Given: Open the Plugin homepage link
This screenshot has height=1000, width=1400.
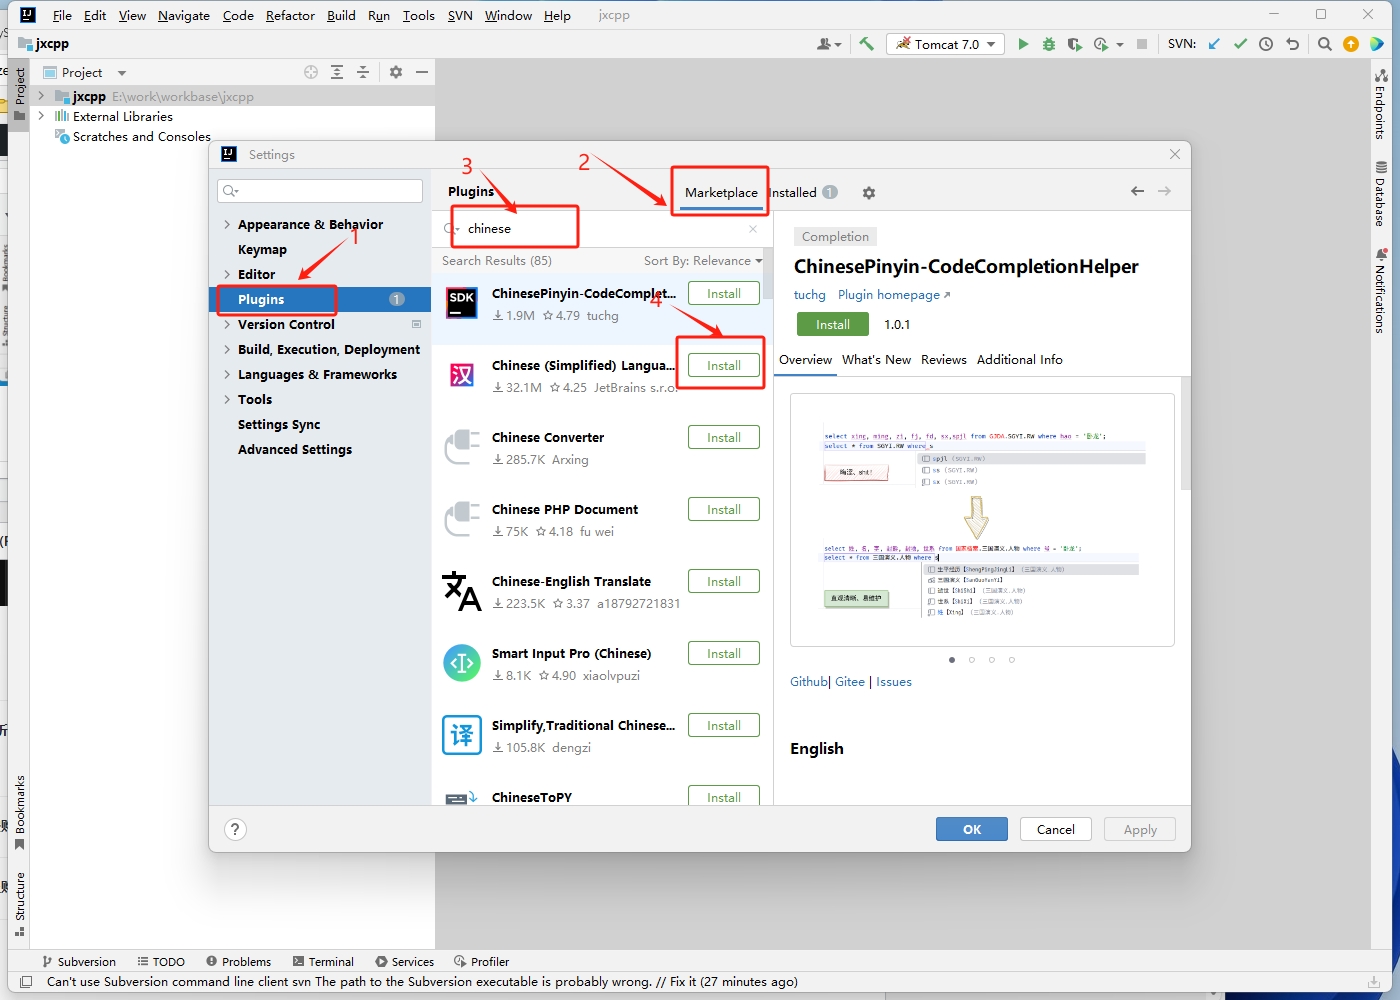Looking at the screenshot, I should (894, 295).
